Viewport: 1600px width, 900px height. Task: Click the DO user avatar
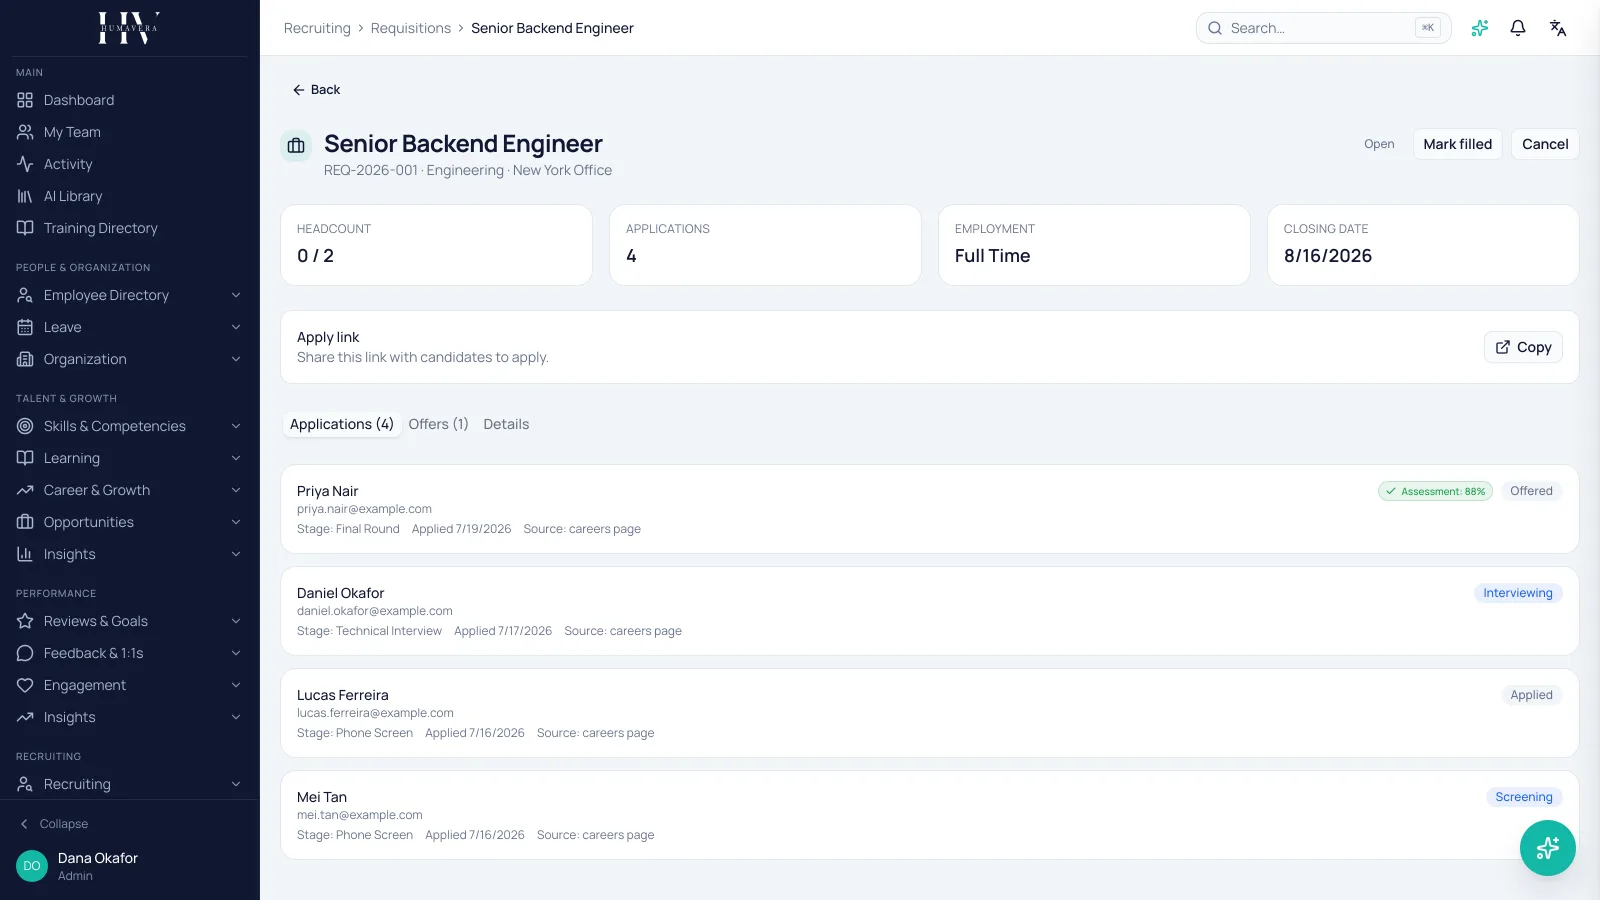click(32, 866)
